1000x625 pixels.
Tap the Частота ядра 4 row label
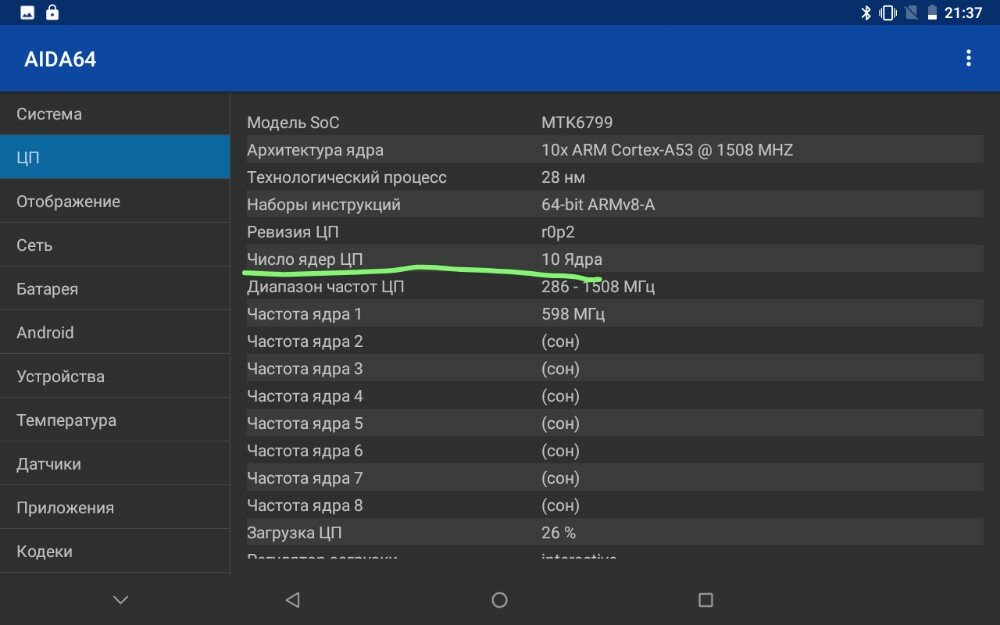click(305, 396)
